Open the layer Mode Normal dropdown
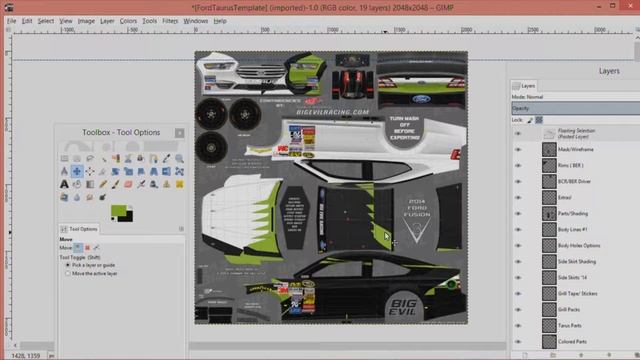The height and width of the screenshot is (360, 640). (576, 97)
